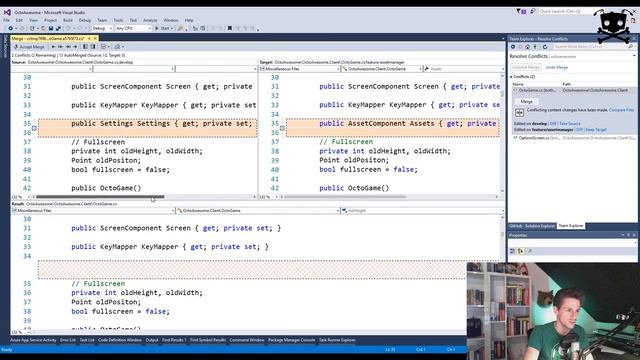Open the Resolve Conflicts page dropdown arrow
Image resolution: width=640 pixels, height=360 pixels.
pos(634,56)
